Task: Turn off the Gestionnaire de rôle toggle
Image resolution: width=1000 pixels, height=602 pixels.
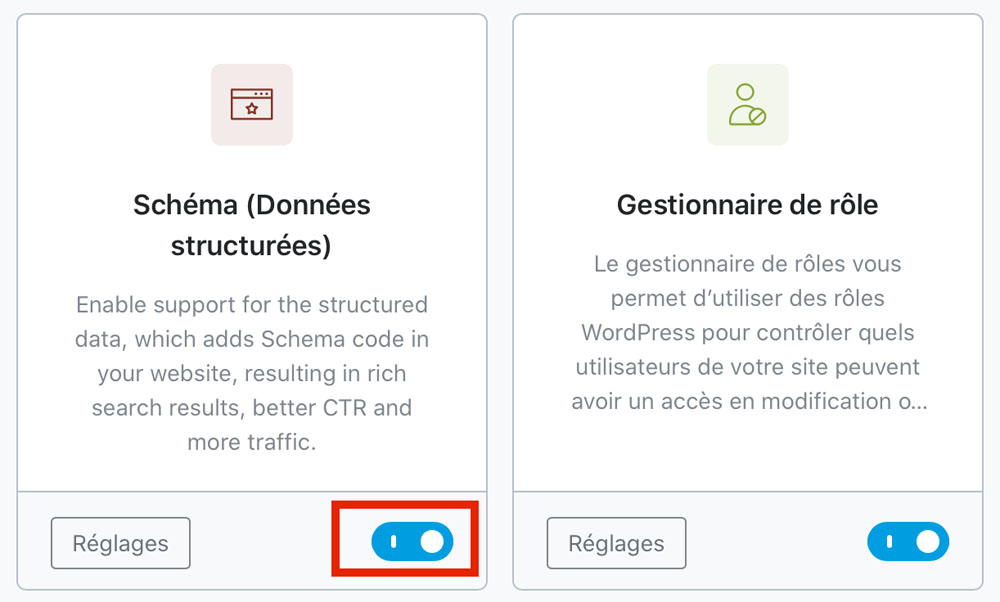Action: coord(908,541)
